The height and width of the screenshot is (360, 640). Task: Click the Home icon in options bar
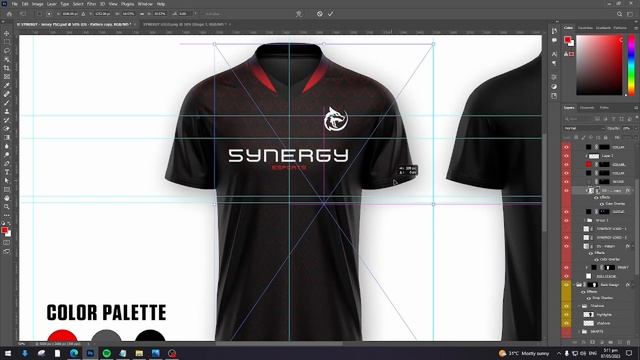click(9, 13)
